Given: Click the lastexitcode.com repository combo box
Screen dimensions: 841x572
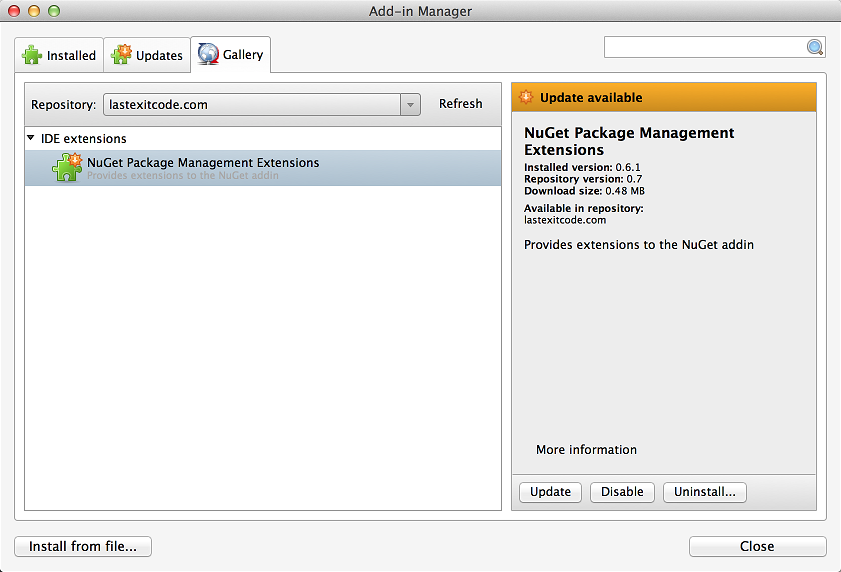Looking at the screenshot, I should [262, 105].
